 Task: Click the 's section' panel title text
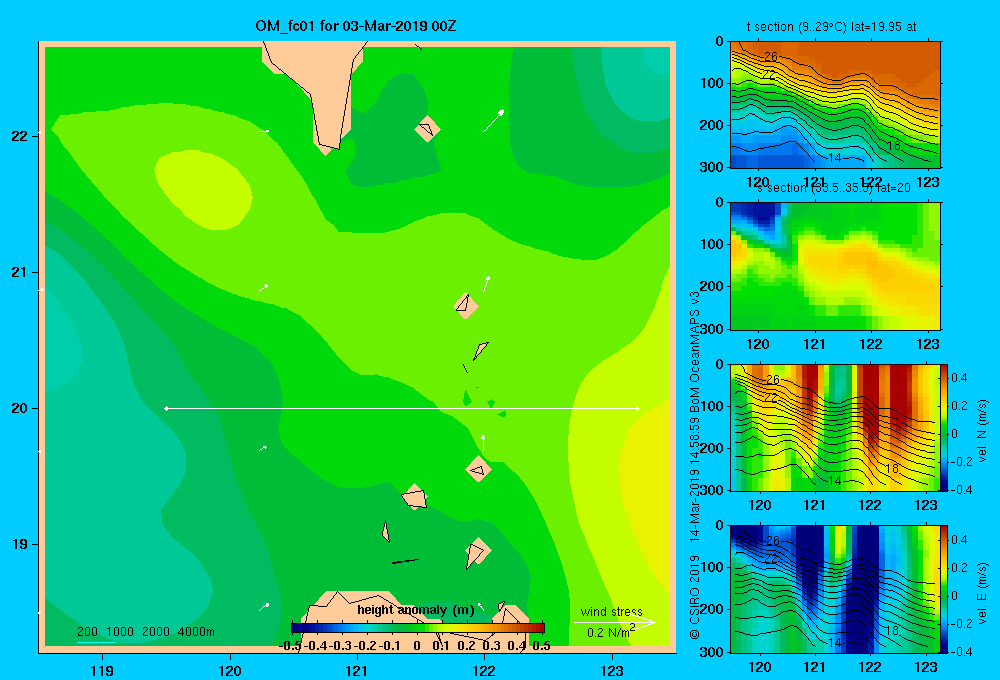tap(833, 188)
